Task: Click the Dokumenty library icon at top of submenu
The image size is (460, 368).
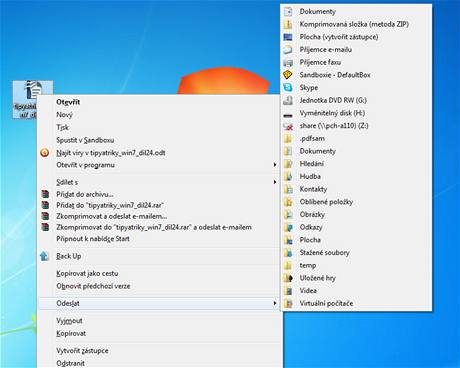Action: point(288,12)
